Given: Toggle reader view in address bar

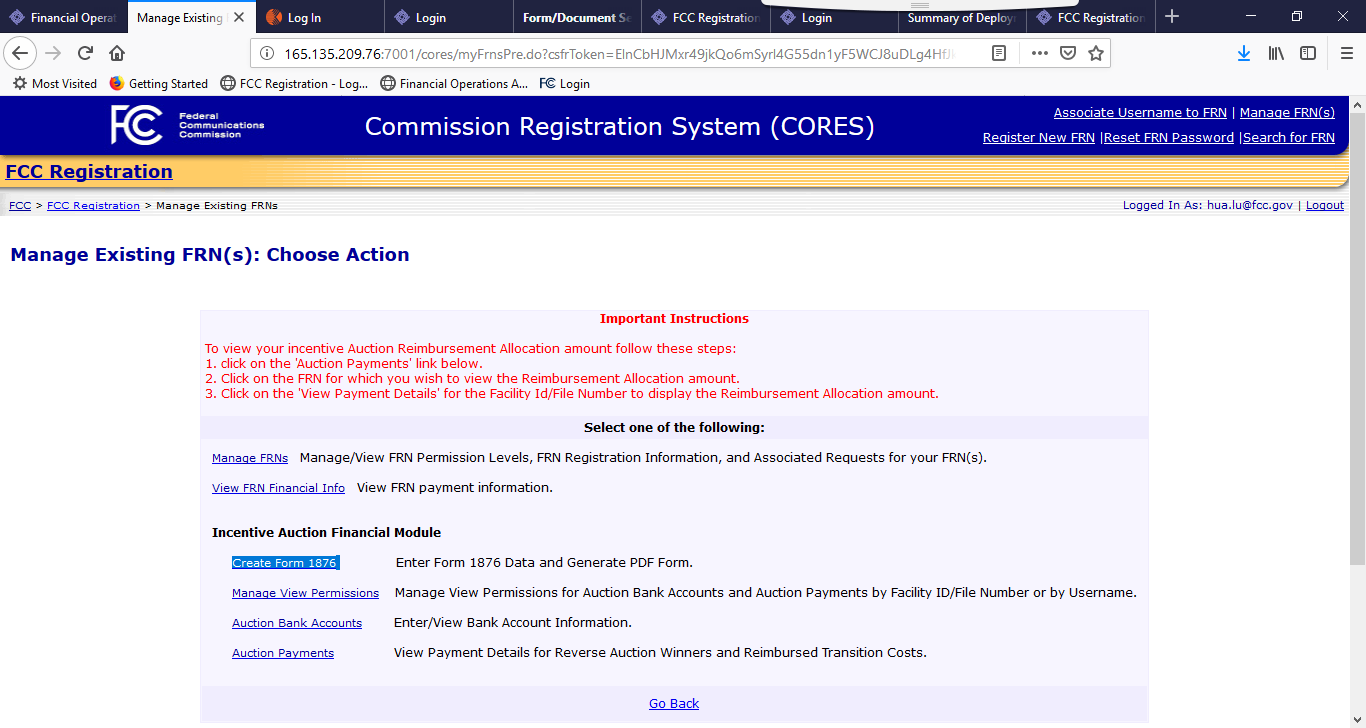Looking at the screenshot, I should pos(999,53).
